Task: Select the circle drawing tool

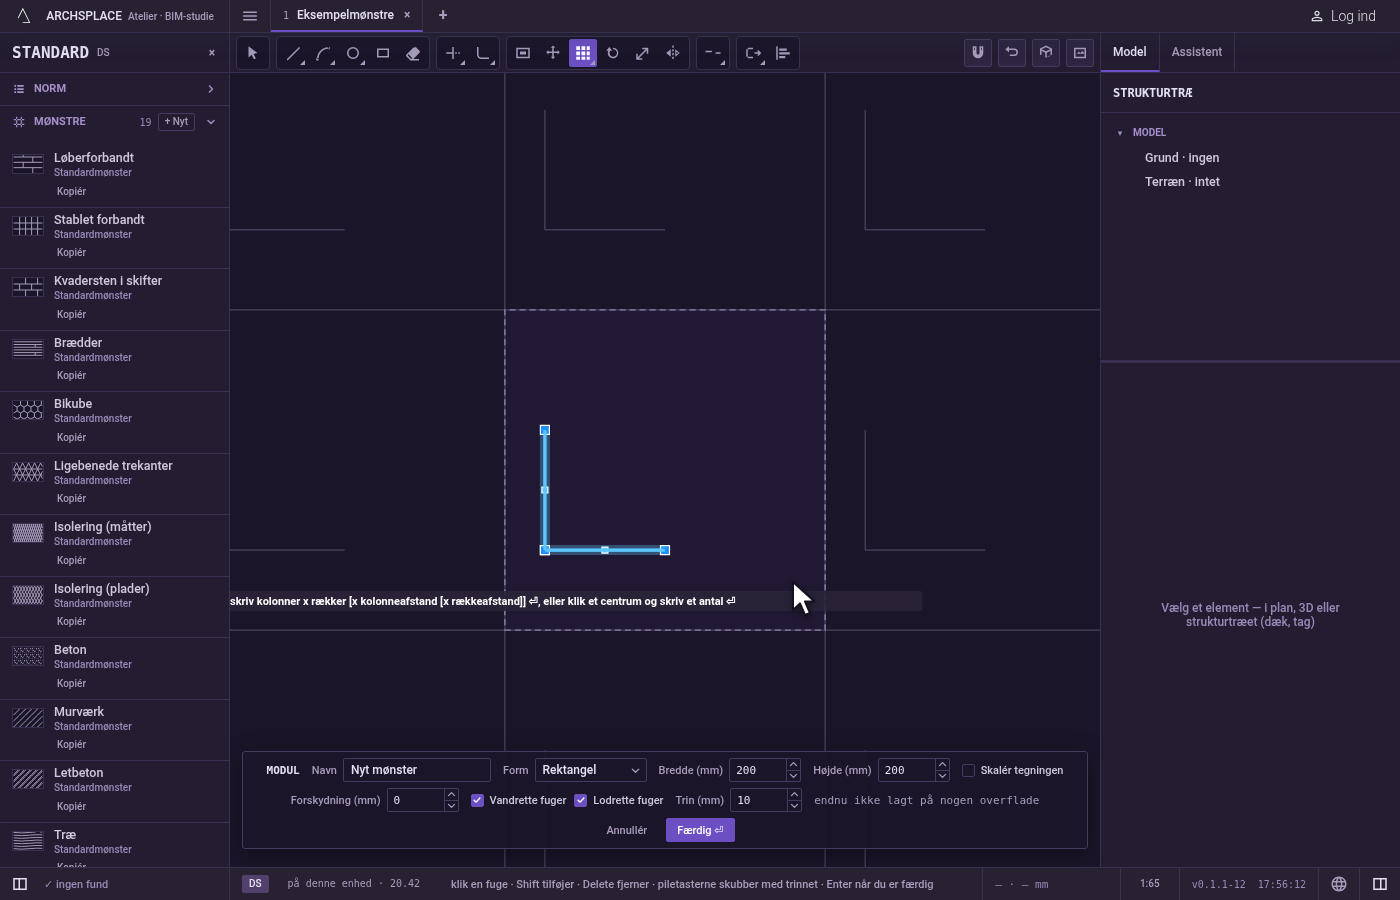Action: click(x=353, y=53)
